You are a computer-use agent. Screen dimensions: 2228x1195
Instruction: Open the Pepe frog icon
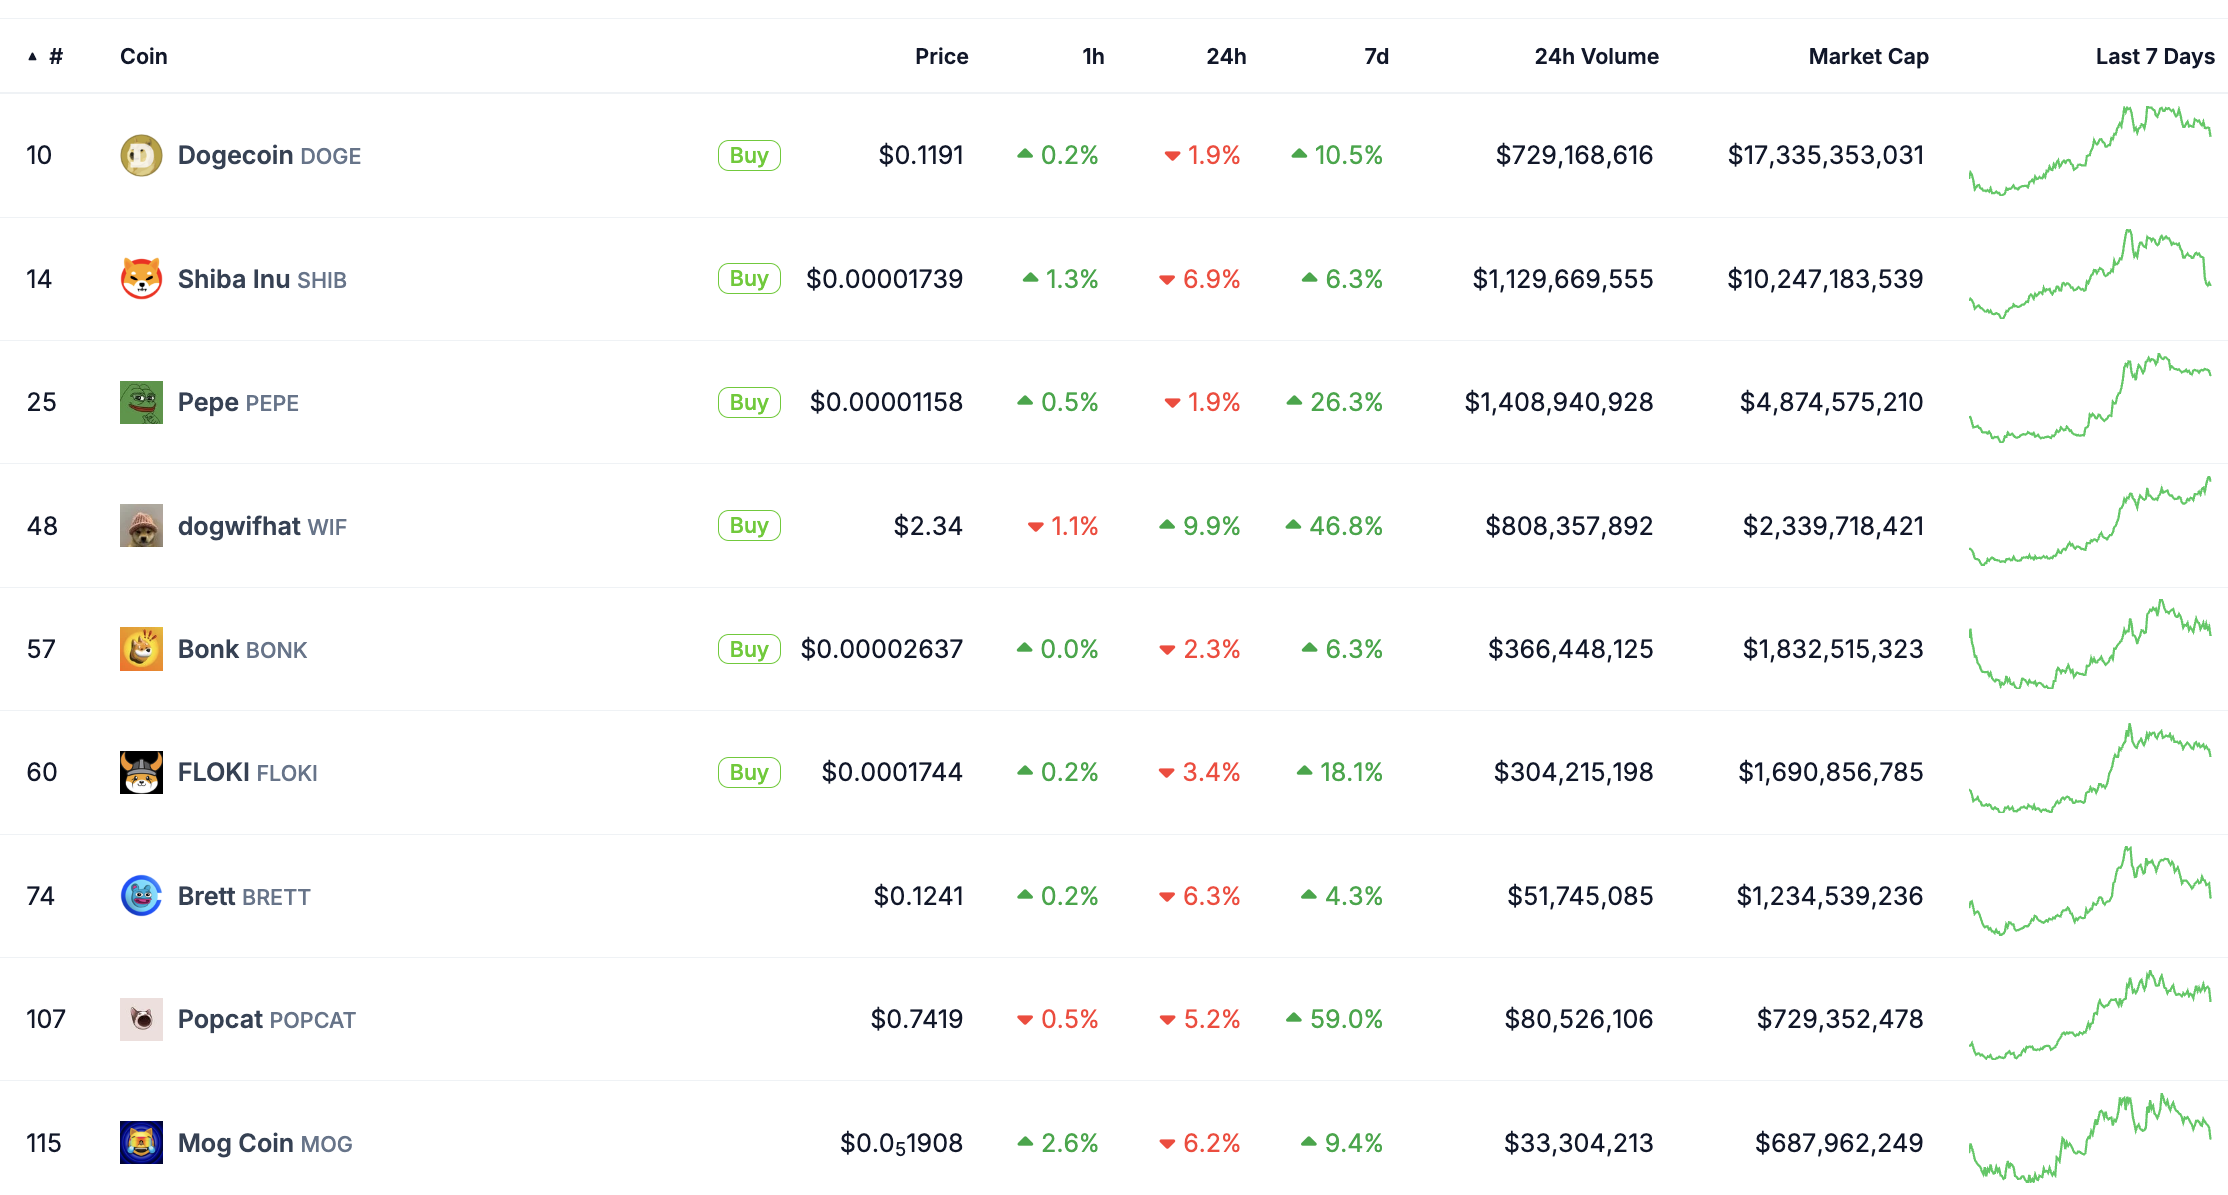pyautogui.click(x=141, y=402)
